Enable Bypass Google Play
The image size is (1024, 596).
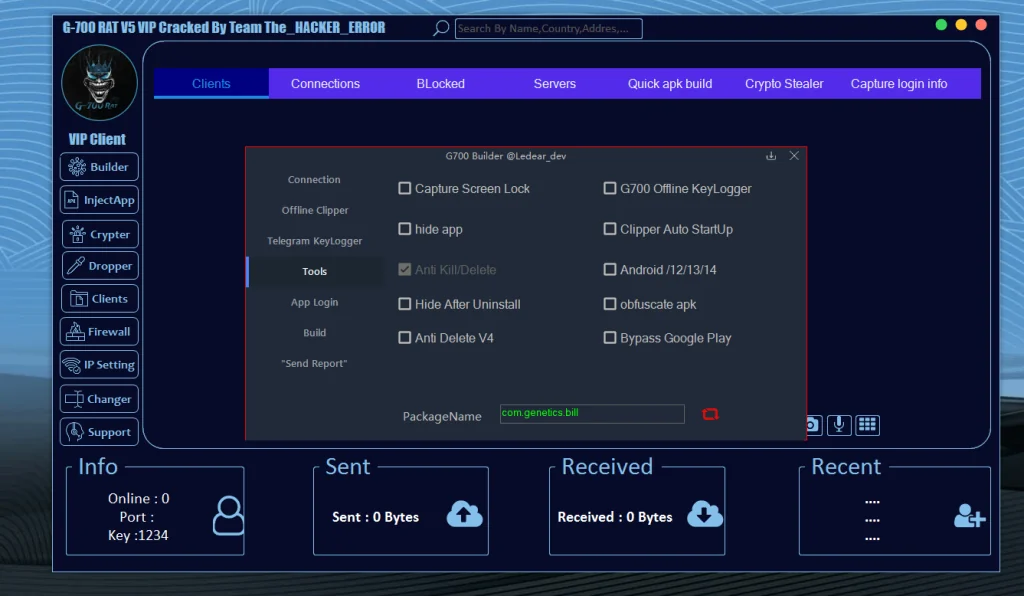click(x=610, y=338)
